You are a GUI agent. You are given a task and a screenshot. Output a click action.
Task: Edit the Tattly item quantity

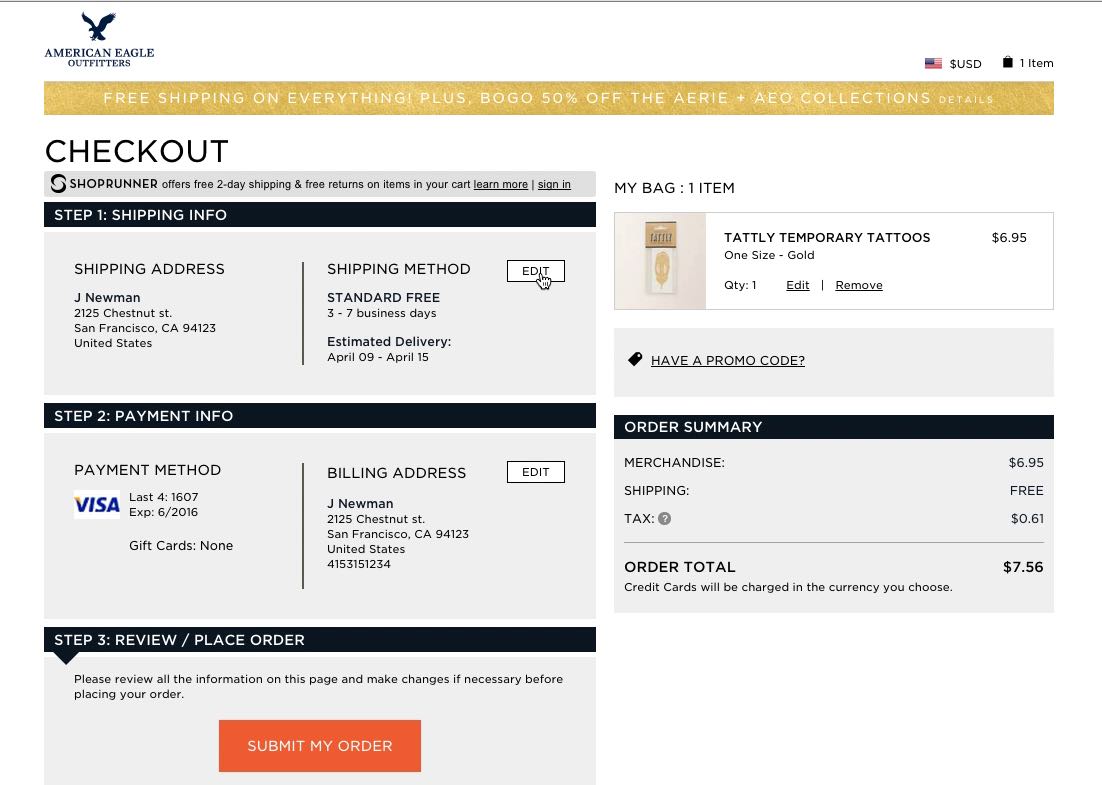[x=797, y=285]
